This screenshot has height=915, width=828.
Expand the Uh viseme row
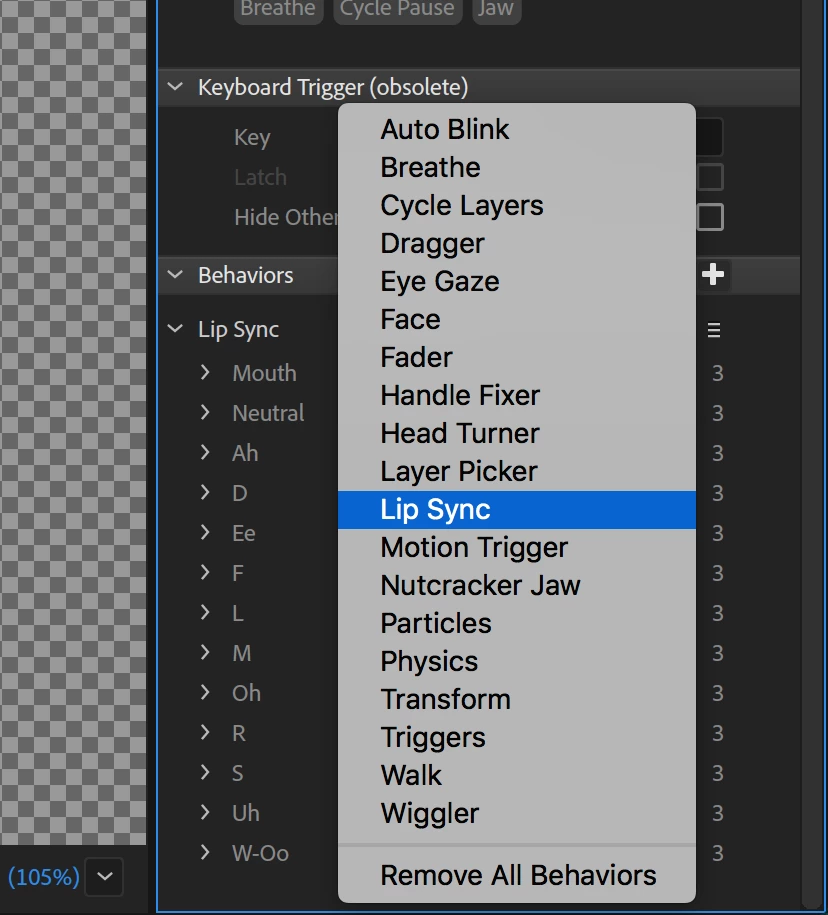205,812
